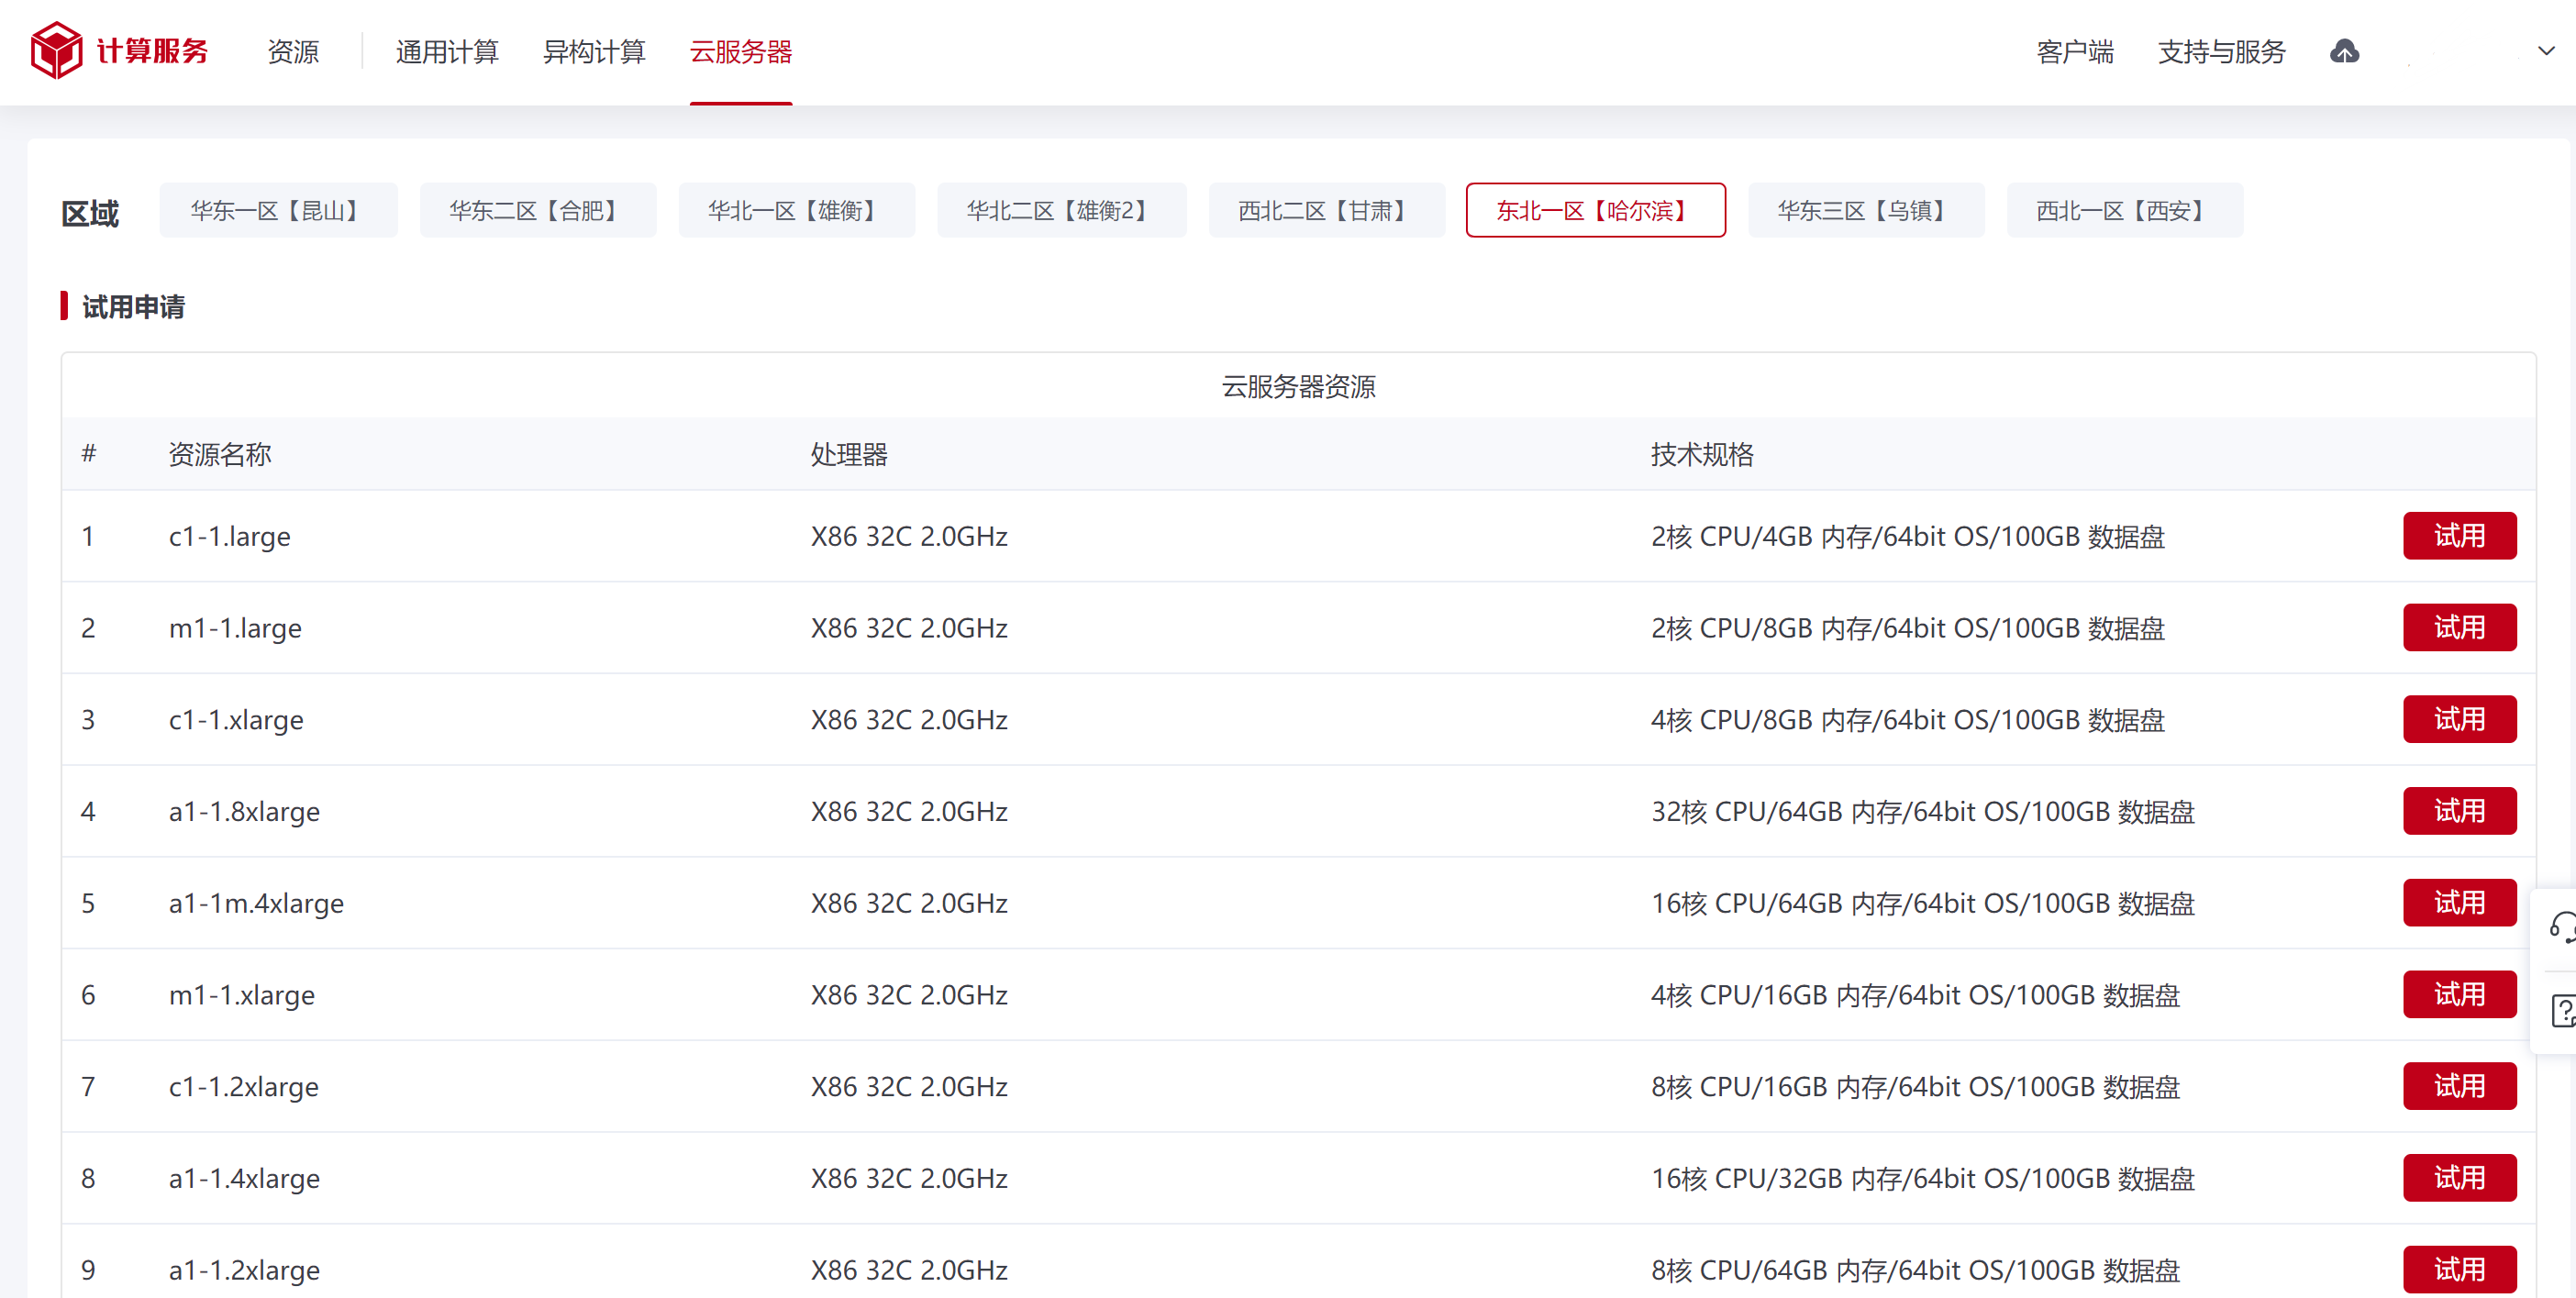Click spec 16核 CPU/32GB 内存 cell
Image resolution: width=2576 pixels, height=1298 pixels.
coord(1923,1179)
